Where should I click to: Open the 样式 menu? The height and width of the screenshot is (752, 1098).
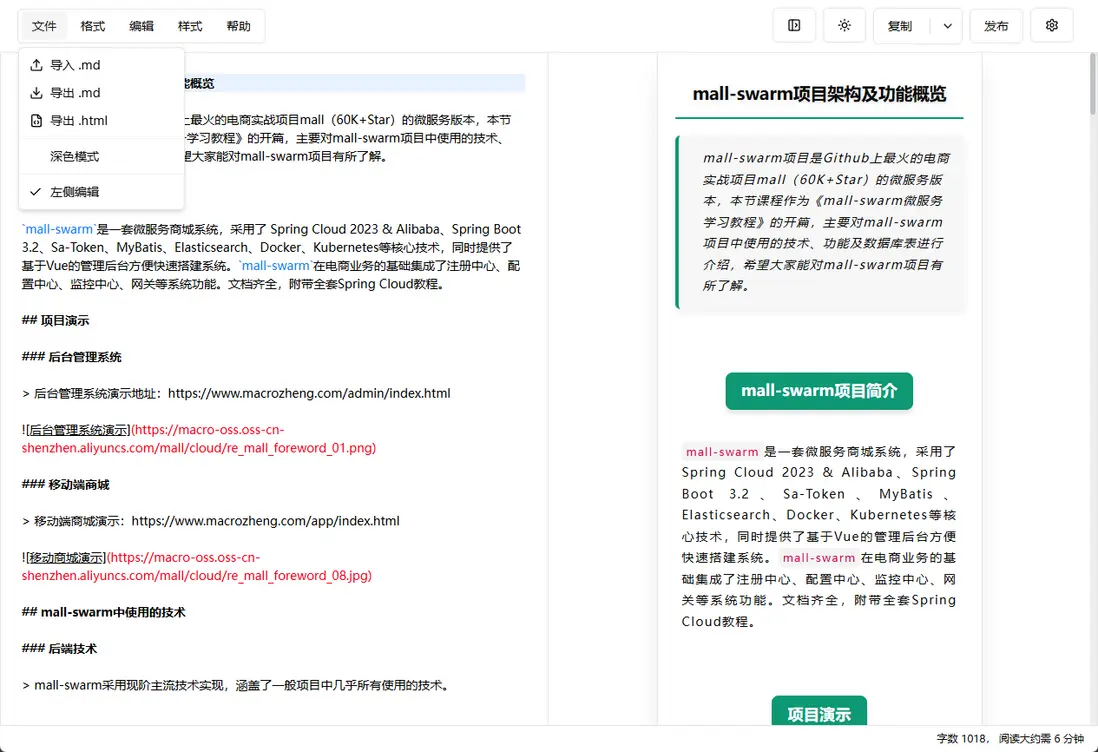pyautogui.click(x=190, y=26)
